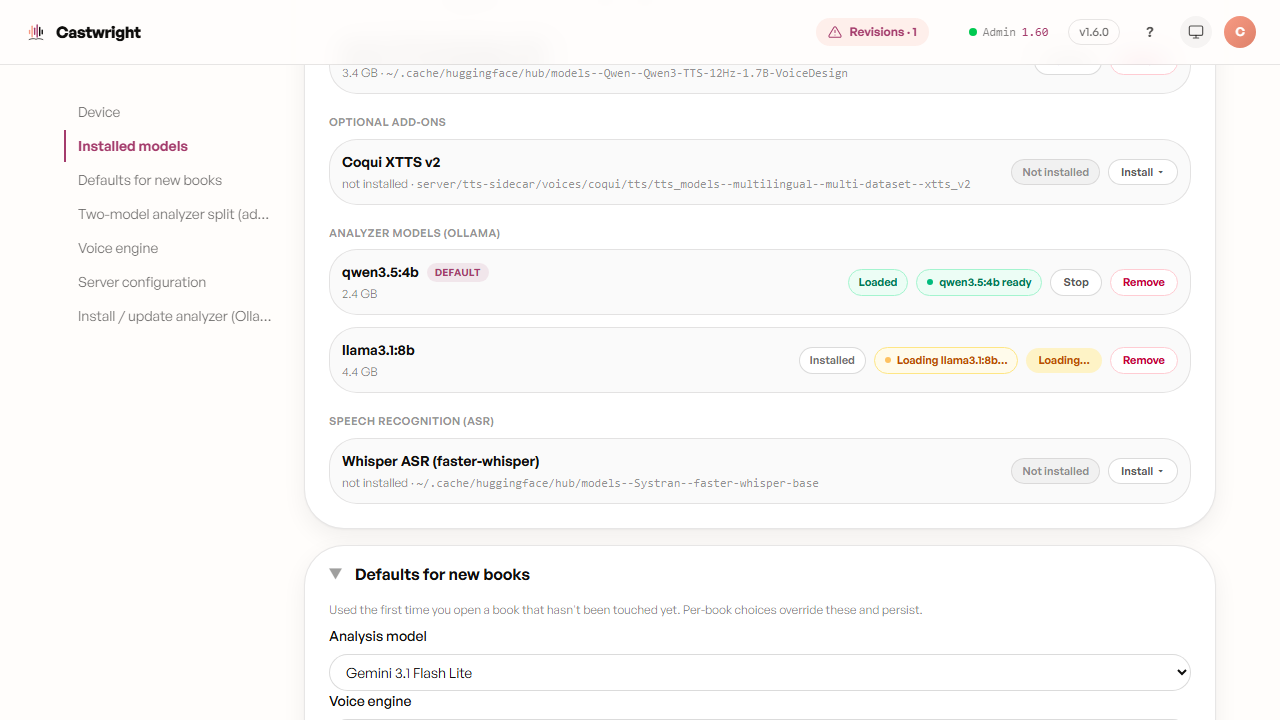Open the Revisions · 1 badge
Image resolution: width=1280 pixels, height=720 pixels.
(872, 32)
